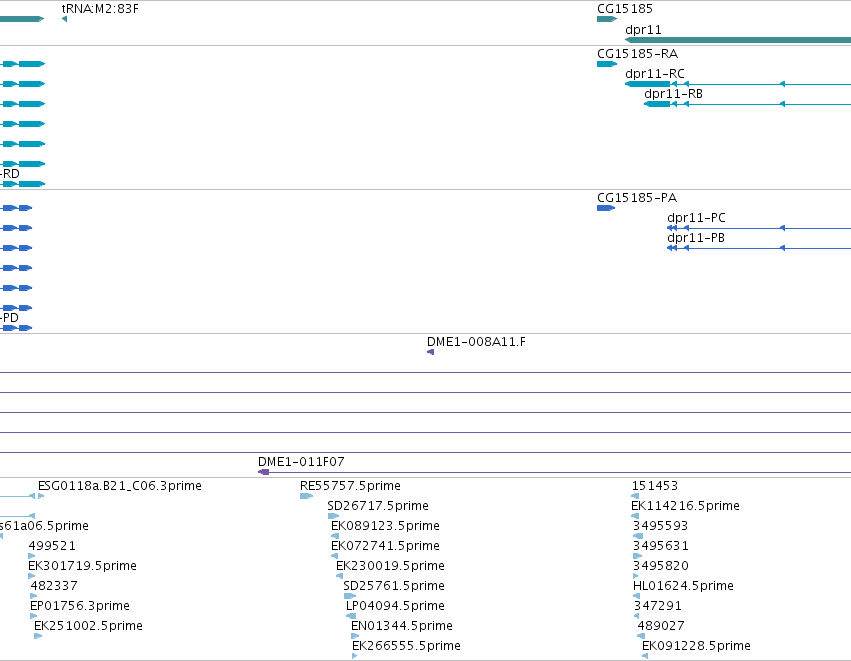Screen dimensions: 851x661
Task: Click the SD25761.5prime EST label
Action: [393, 586]
